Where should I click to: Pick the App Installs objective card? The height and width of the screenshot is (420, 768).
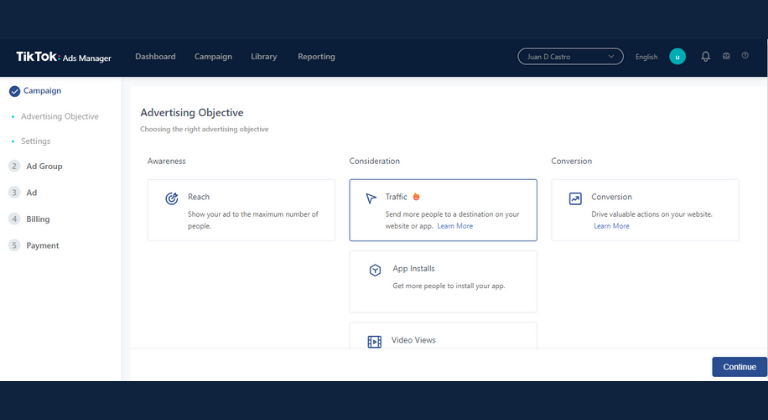[x=442, y=281]
